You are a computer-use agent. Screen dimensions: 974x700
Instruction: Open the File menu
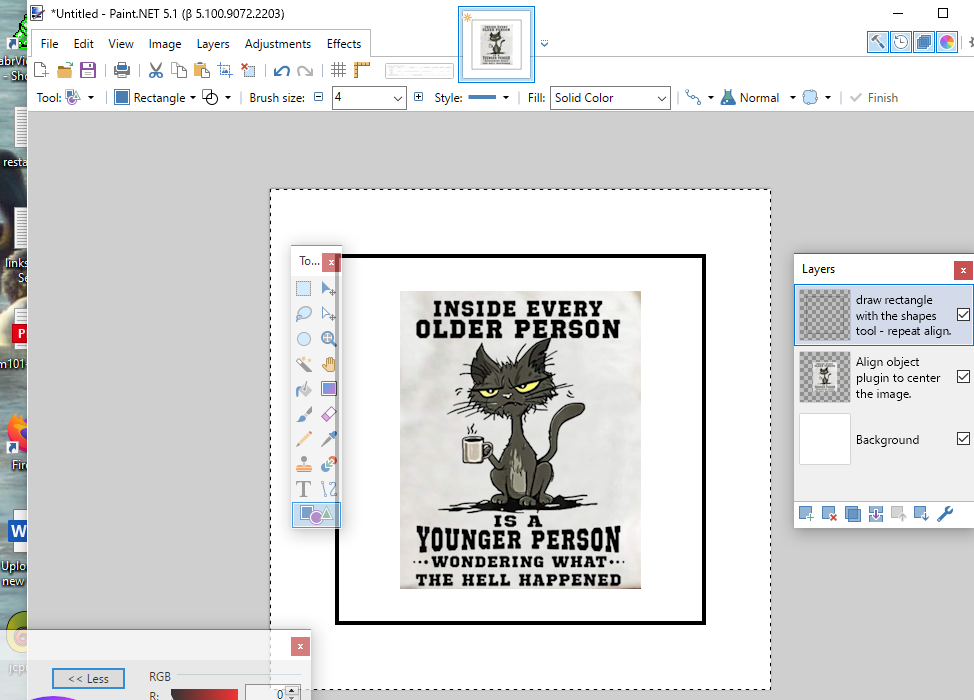coord(49,44)
